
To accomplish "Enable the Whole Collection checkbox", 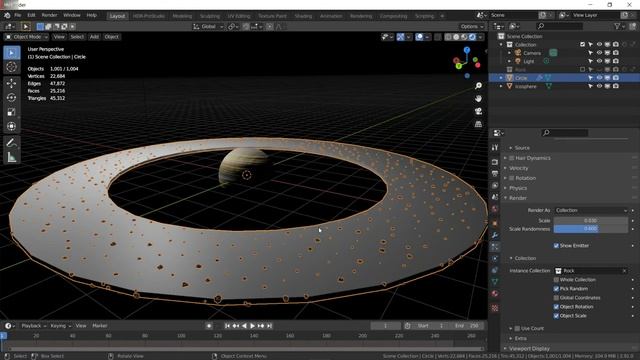I will click(556, 280).
